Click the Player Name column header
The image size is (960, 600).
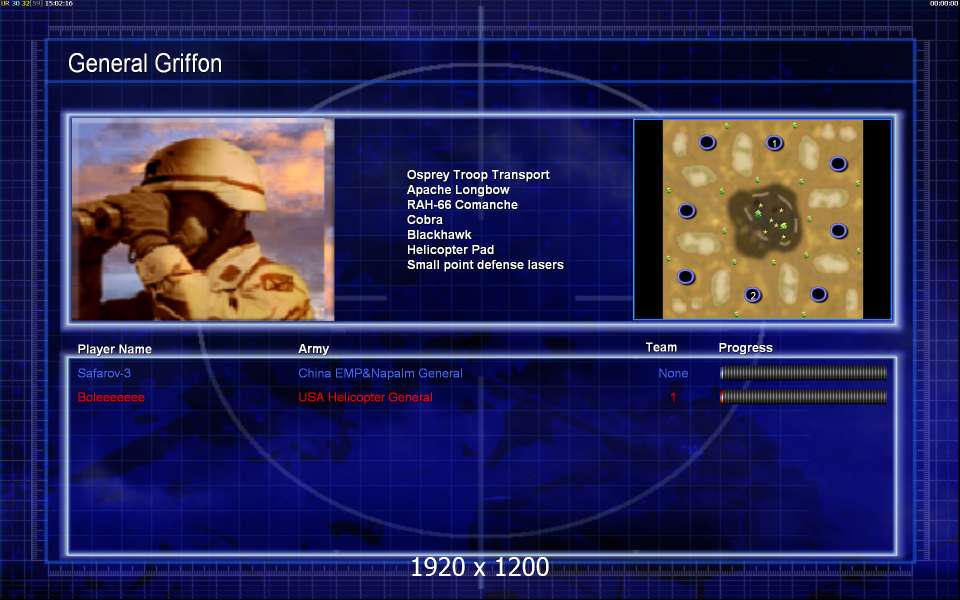(114, 349)
